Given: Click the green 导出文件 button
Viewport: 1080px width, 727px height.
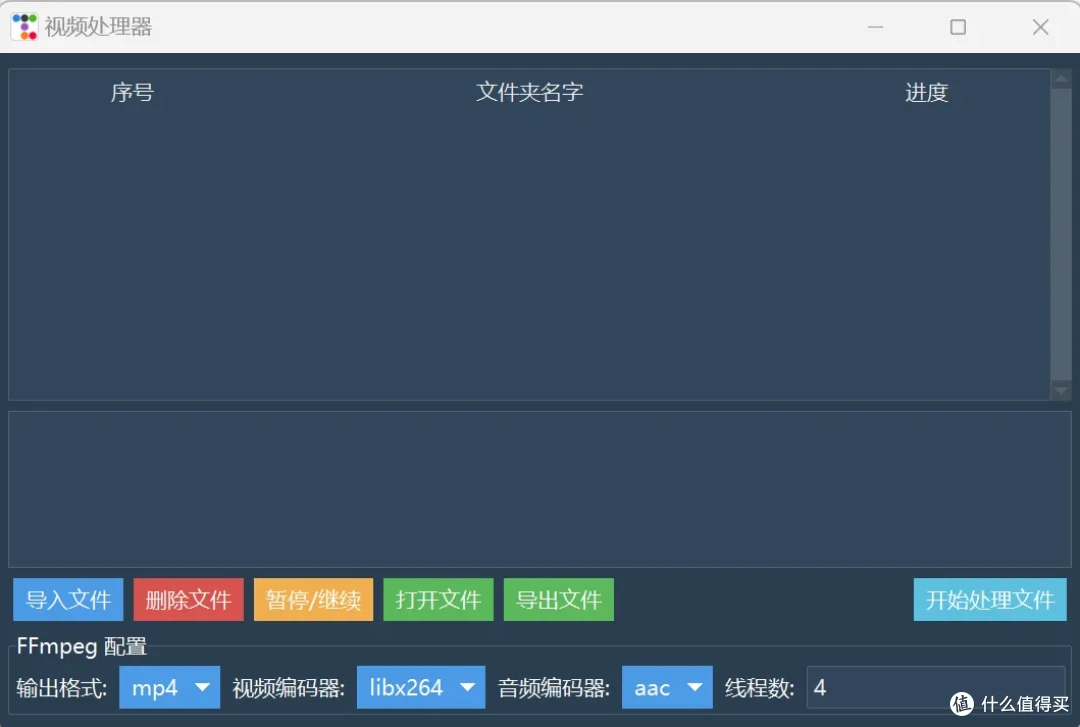Looking at the screenshot, I should coord(559,600).
